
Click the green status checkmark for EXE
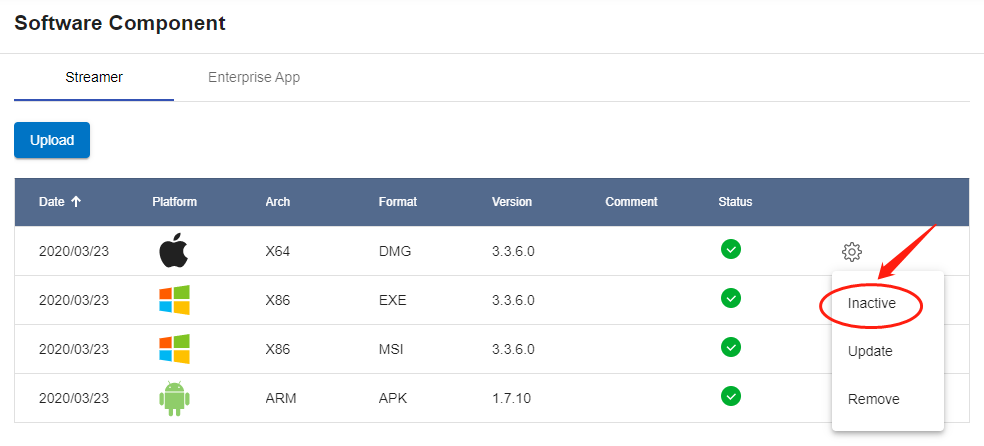pyautogui.click(x=731, y=298)
